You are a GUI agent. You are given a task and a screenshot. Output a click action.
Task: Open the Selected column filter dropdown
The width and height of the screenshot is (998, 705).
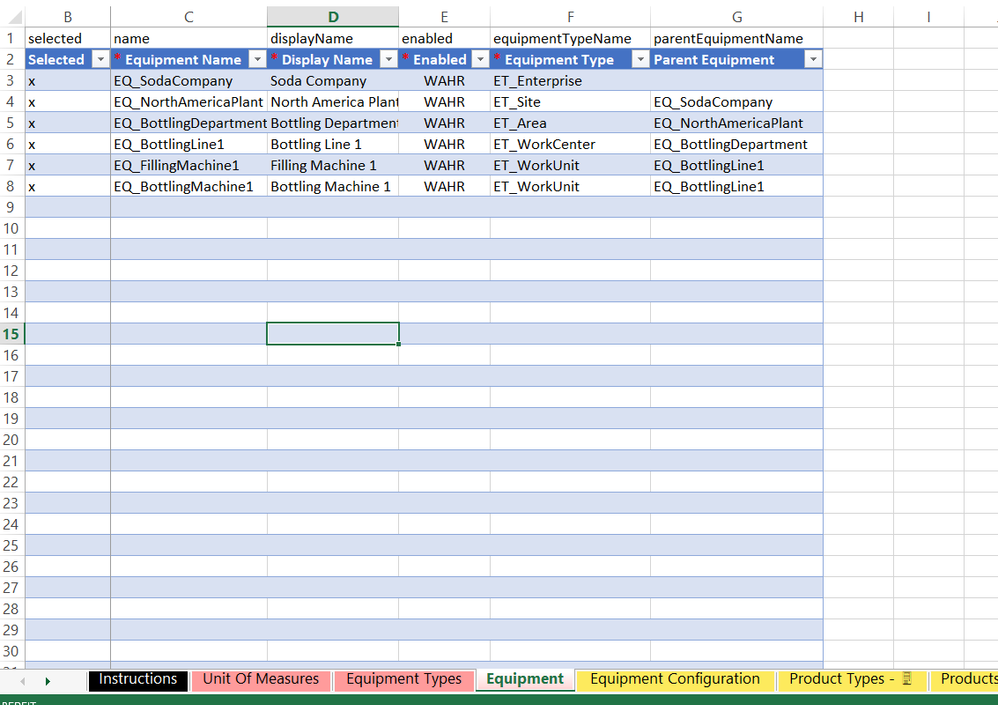point(99,60)
